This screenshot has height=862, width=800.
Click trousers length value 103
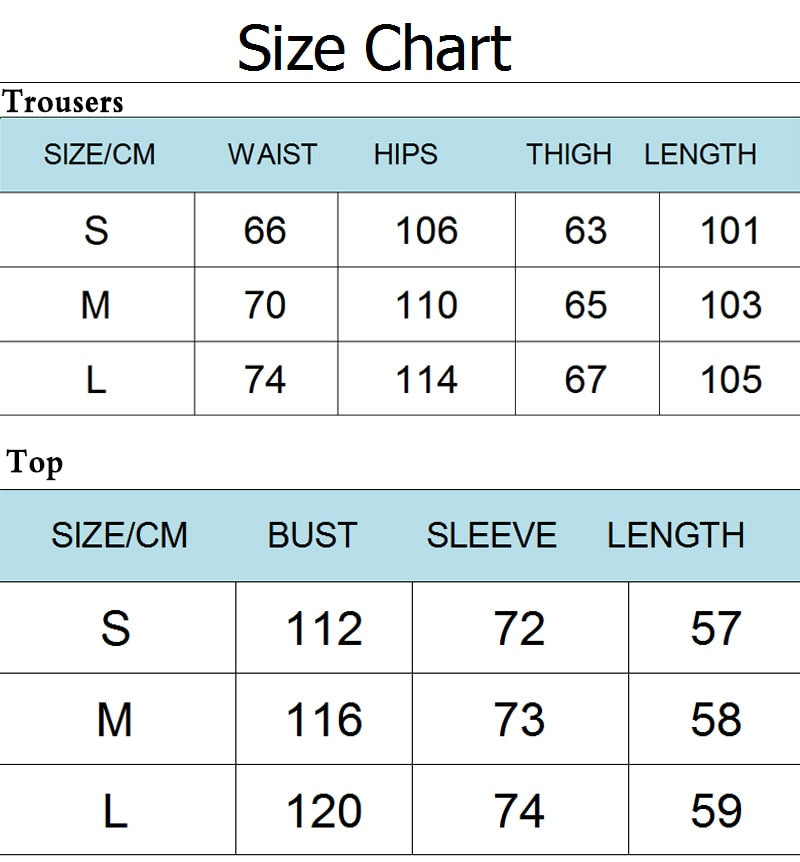click(731, 305)
